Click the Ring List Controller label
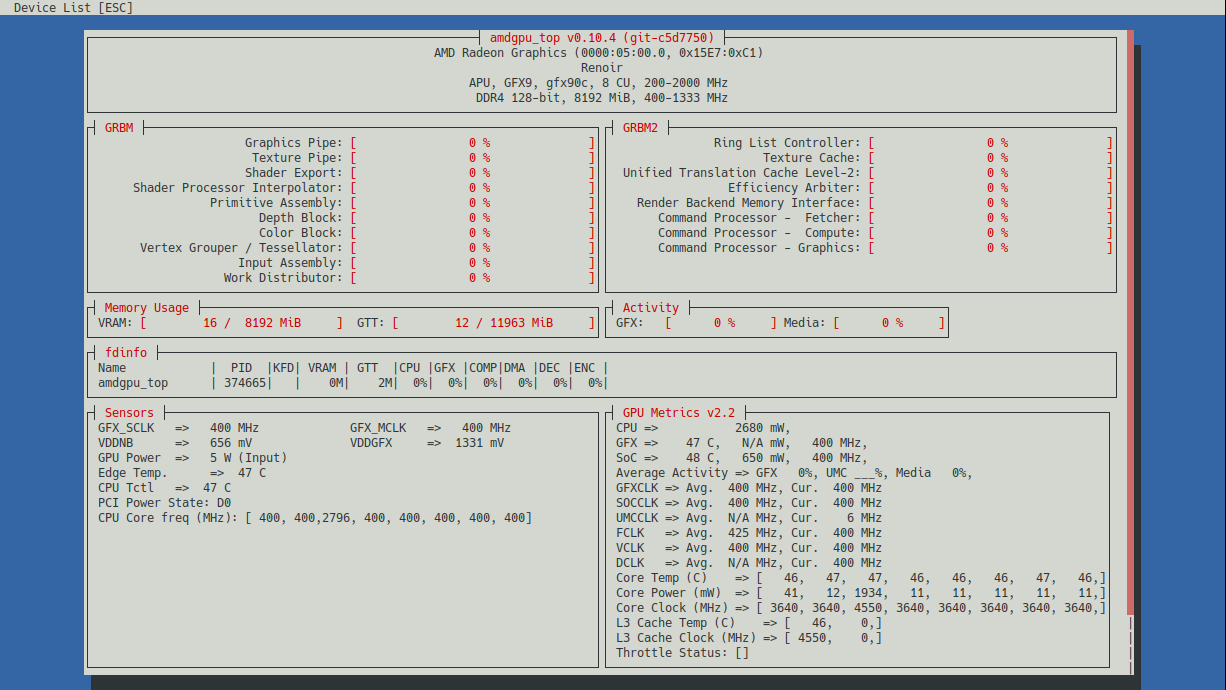The height and width of the screenshot is (690, 1226). [787, 143]
